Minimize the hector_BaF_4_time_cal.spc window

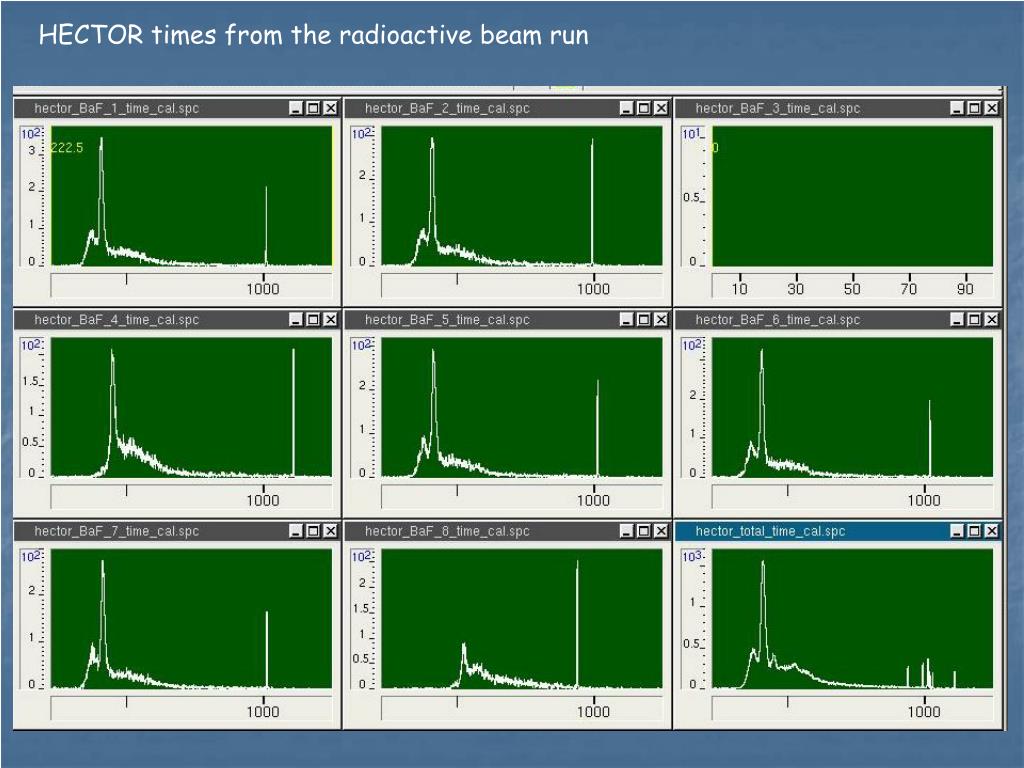(296, 319)
